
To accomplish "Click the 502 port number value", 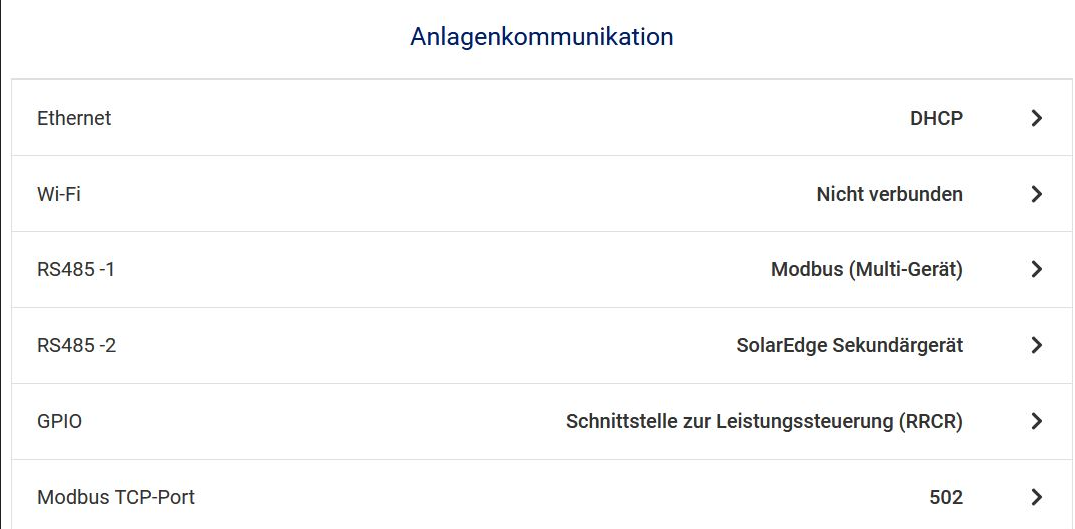I will tap(946, 497).
